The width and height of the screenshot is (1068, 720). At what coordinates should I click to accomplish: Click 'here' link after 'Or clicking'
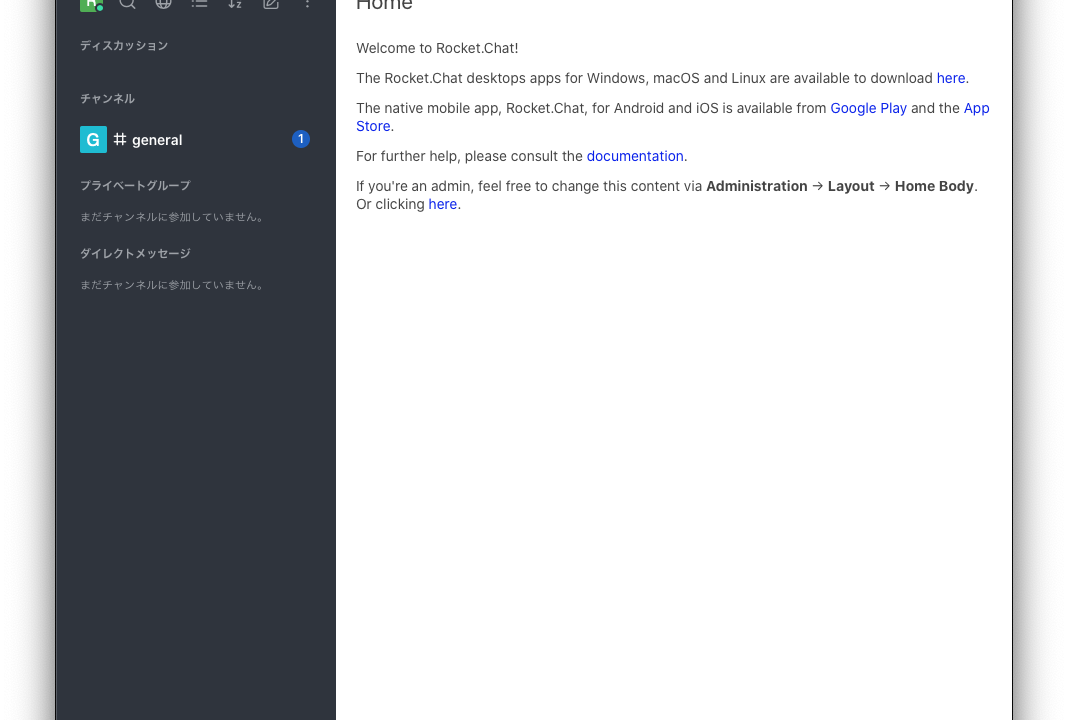(442, 204)
